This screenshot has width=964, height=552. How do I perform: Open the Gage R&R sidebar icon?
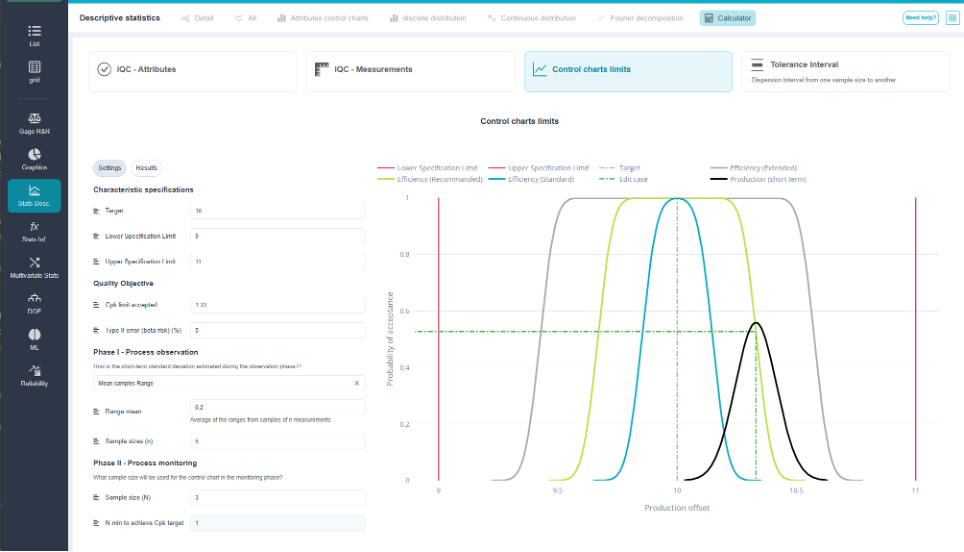coord(34,123)
